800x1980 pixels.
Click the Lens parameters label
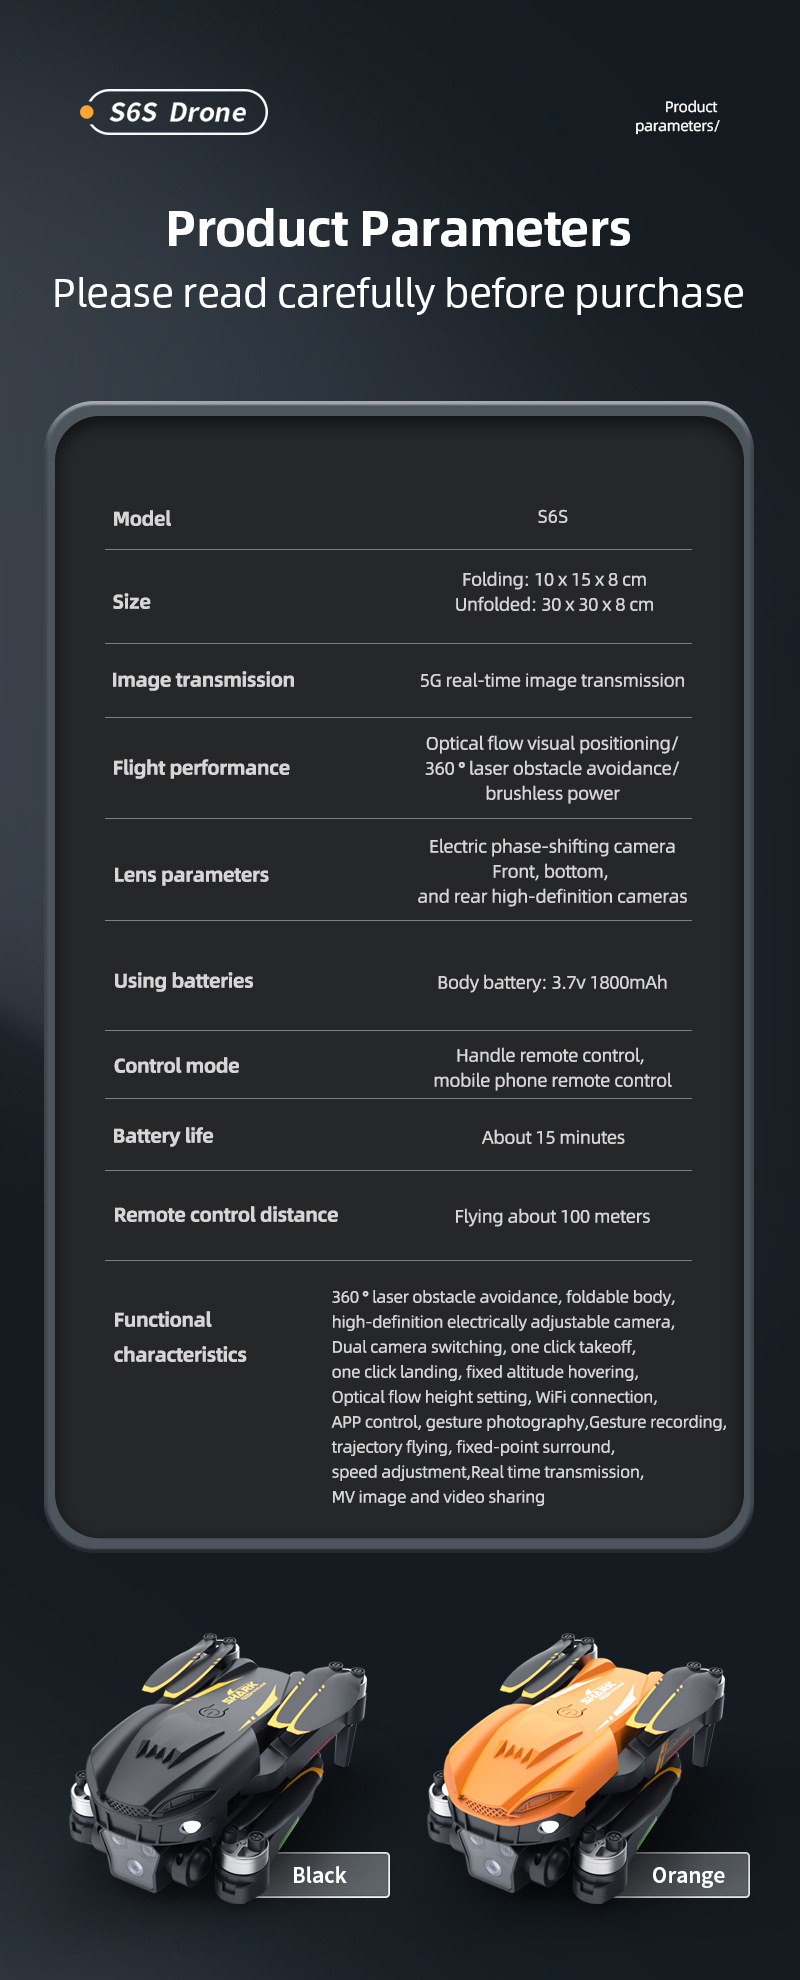click(191, 875)
